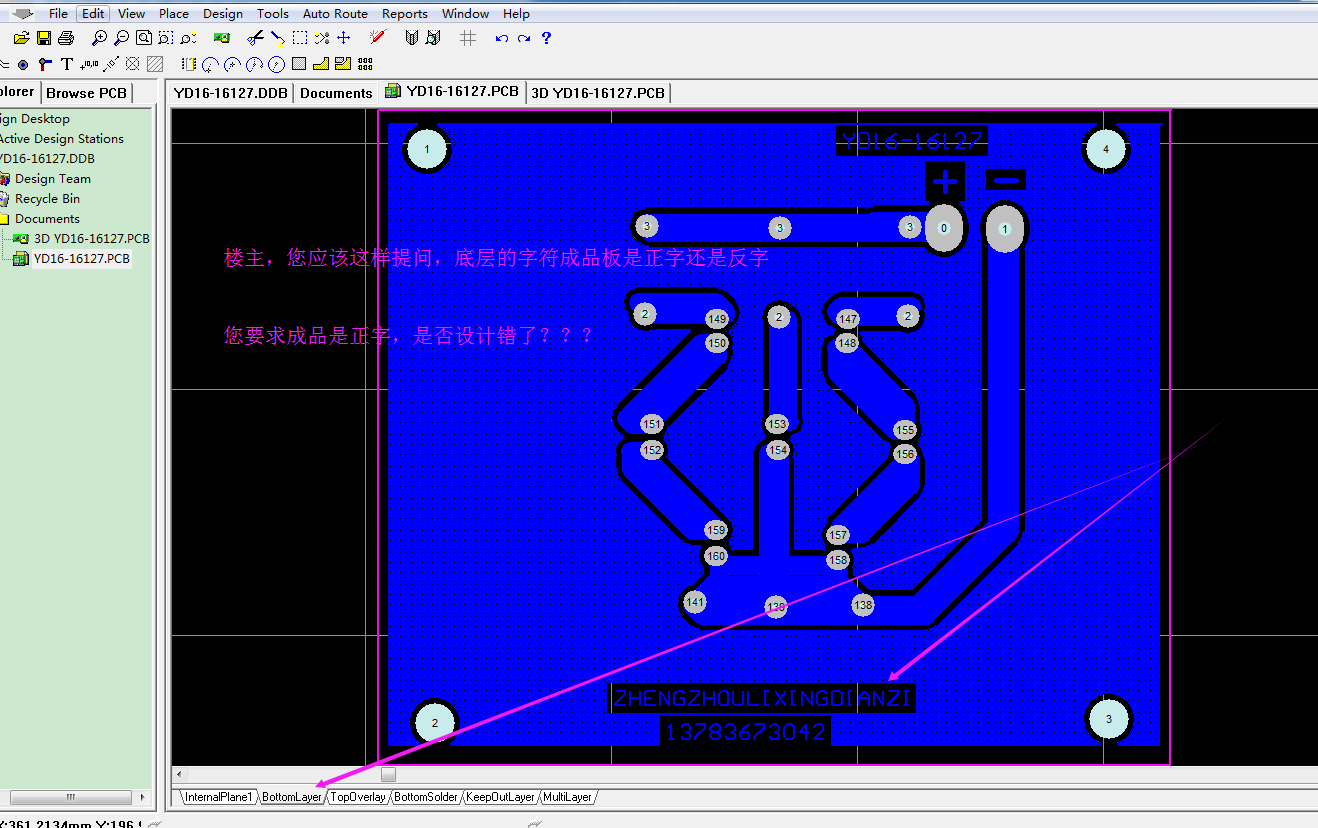Click the horizontal scrollbar thumb under the PCB view
This screenshot has height=828, width=1318.
point(389,774)
